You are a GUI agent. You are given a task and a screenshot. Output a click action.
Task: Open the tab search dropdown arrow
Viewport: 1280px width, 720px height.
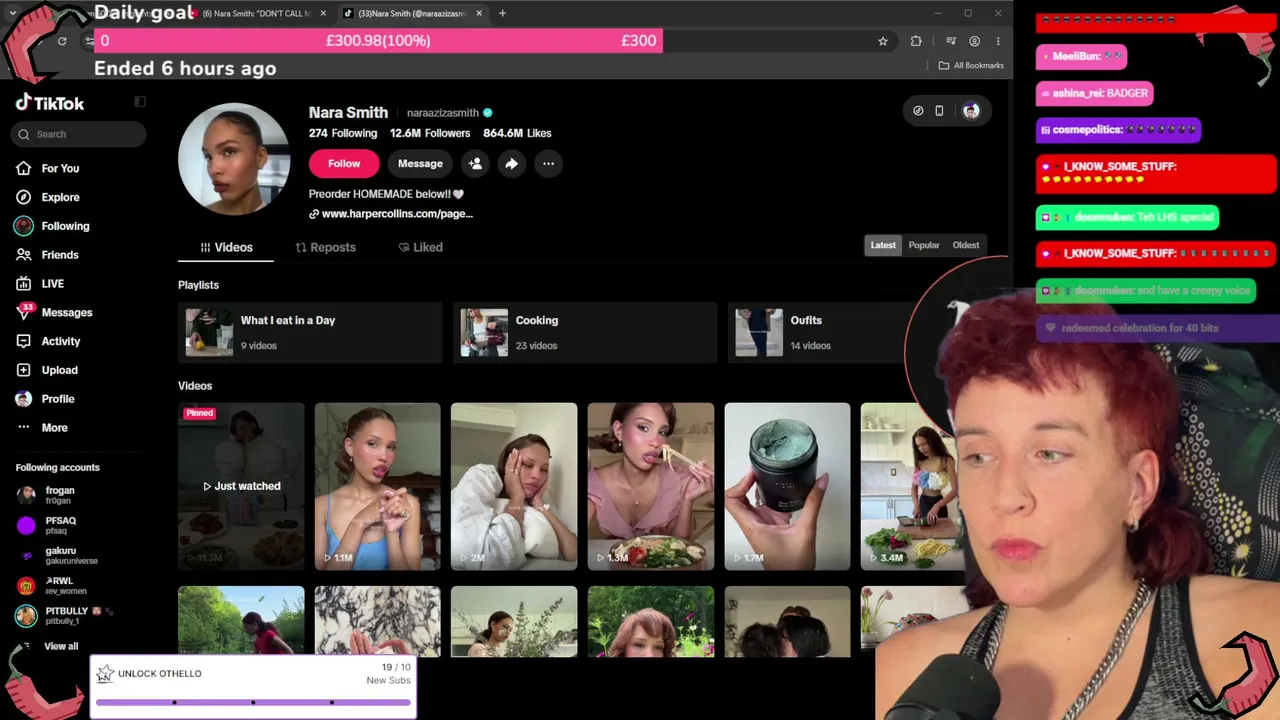coord(13,13)
